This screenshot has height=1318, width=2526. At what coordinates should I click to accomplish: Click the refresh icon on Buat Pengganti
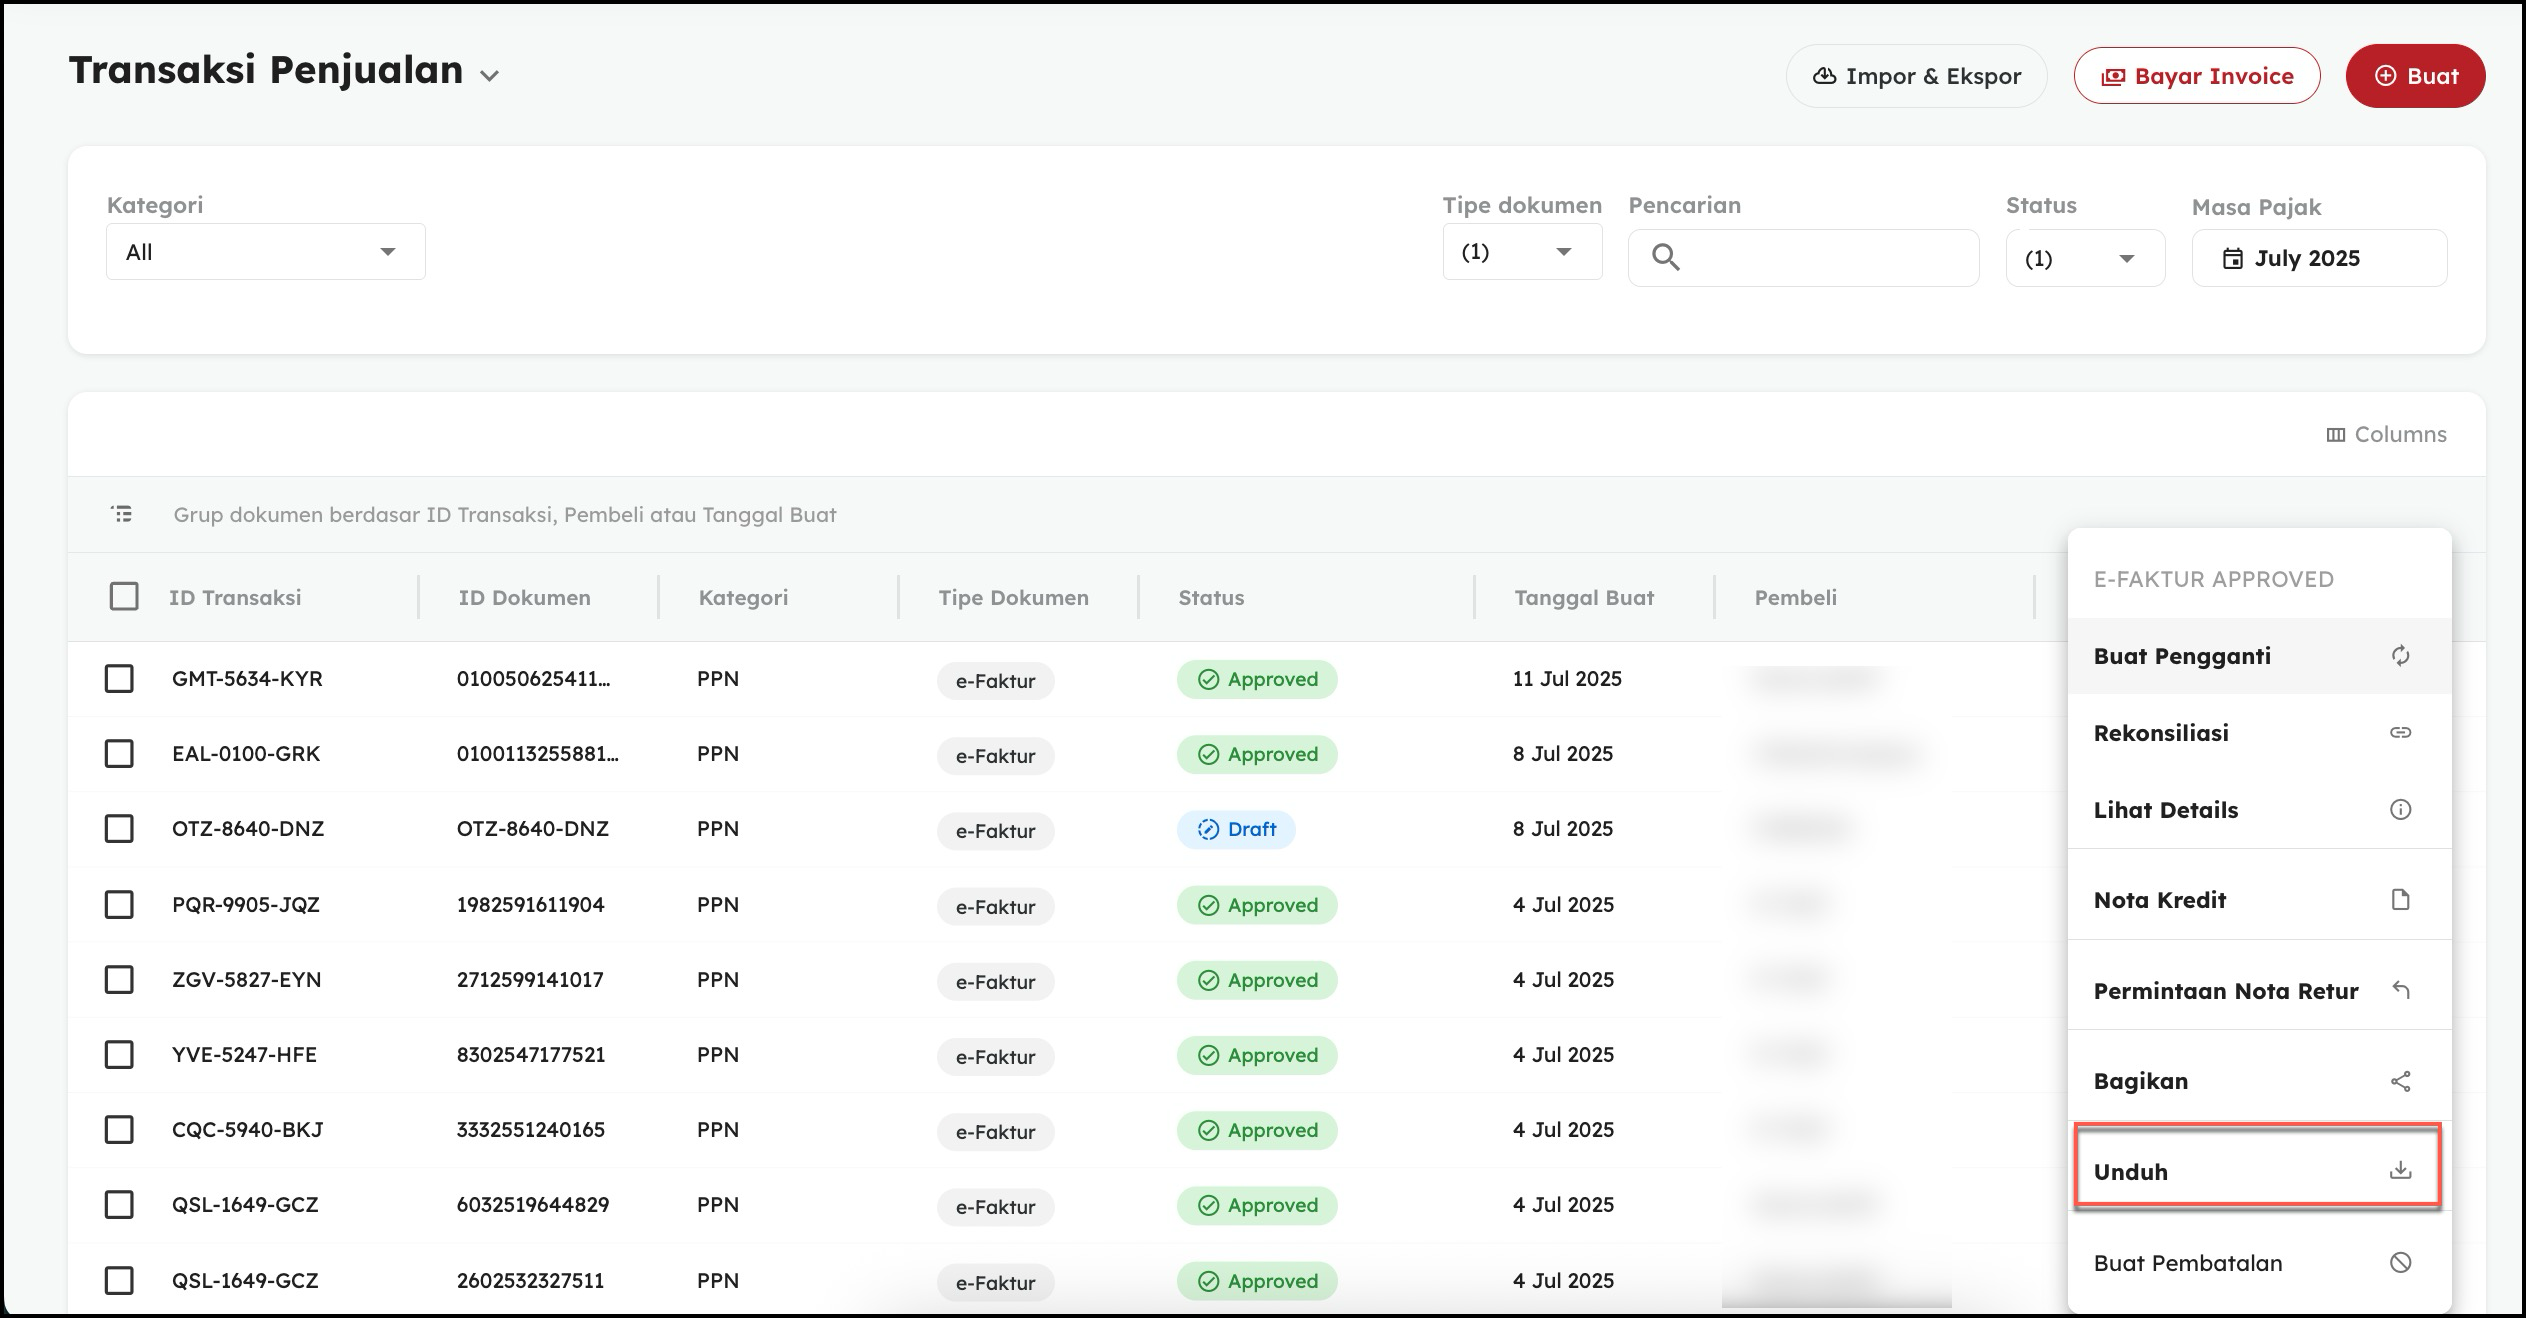point(2400,656)
